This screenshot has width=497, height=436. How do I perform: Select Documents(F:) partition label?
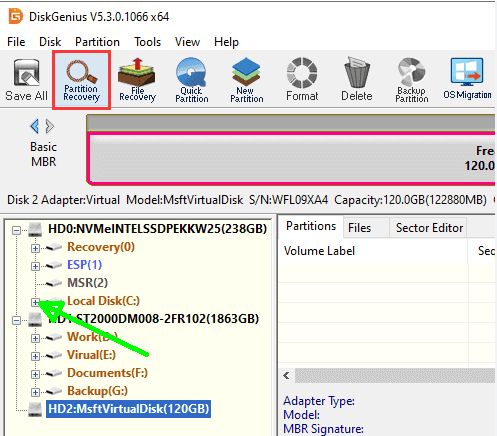(x=107, y=373)
